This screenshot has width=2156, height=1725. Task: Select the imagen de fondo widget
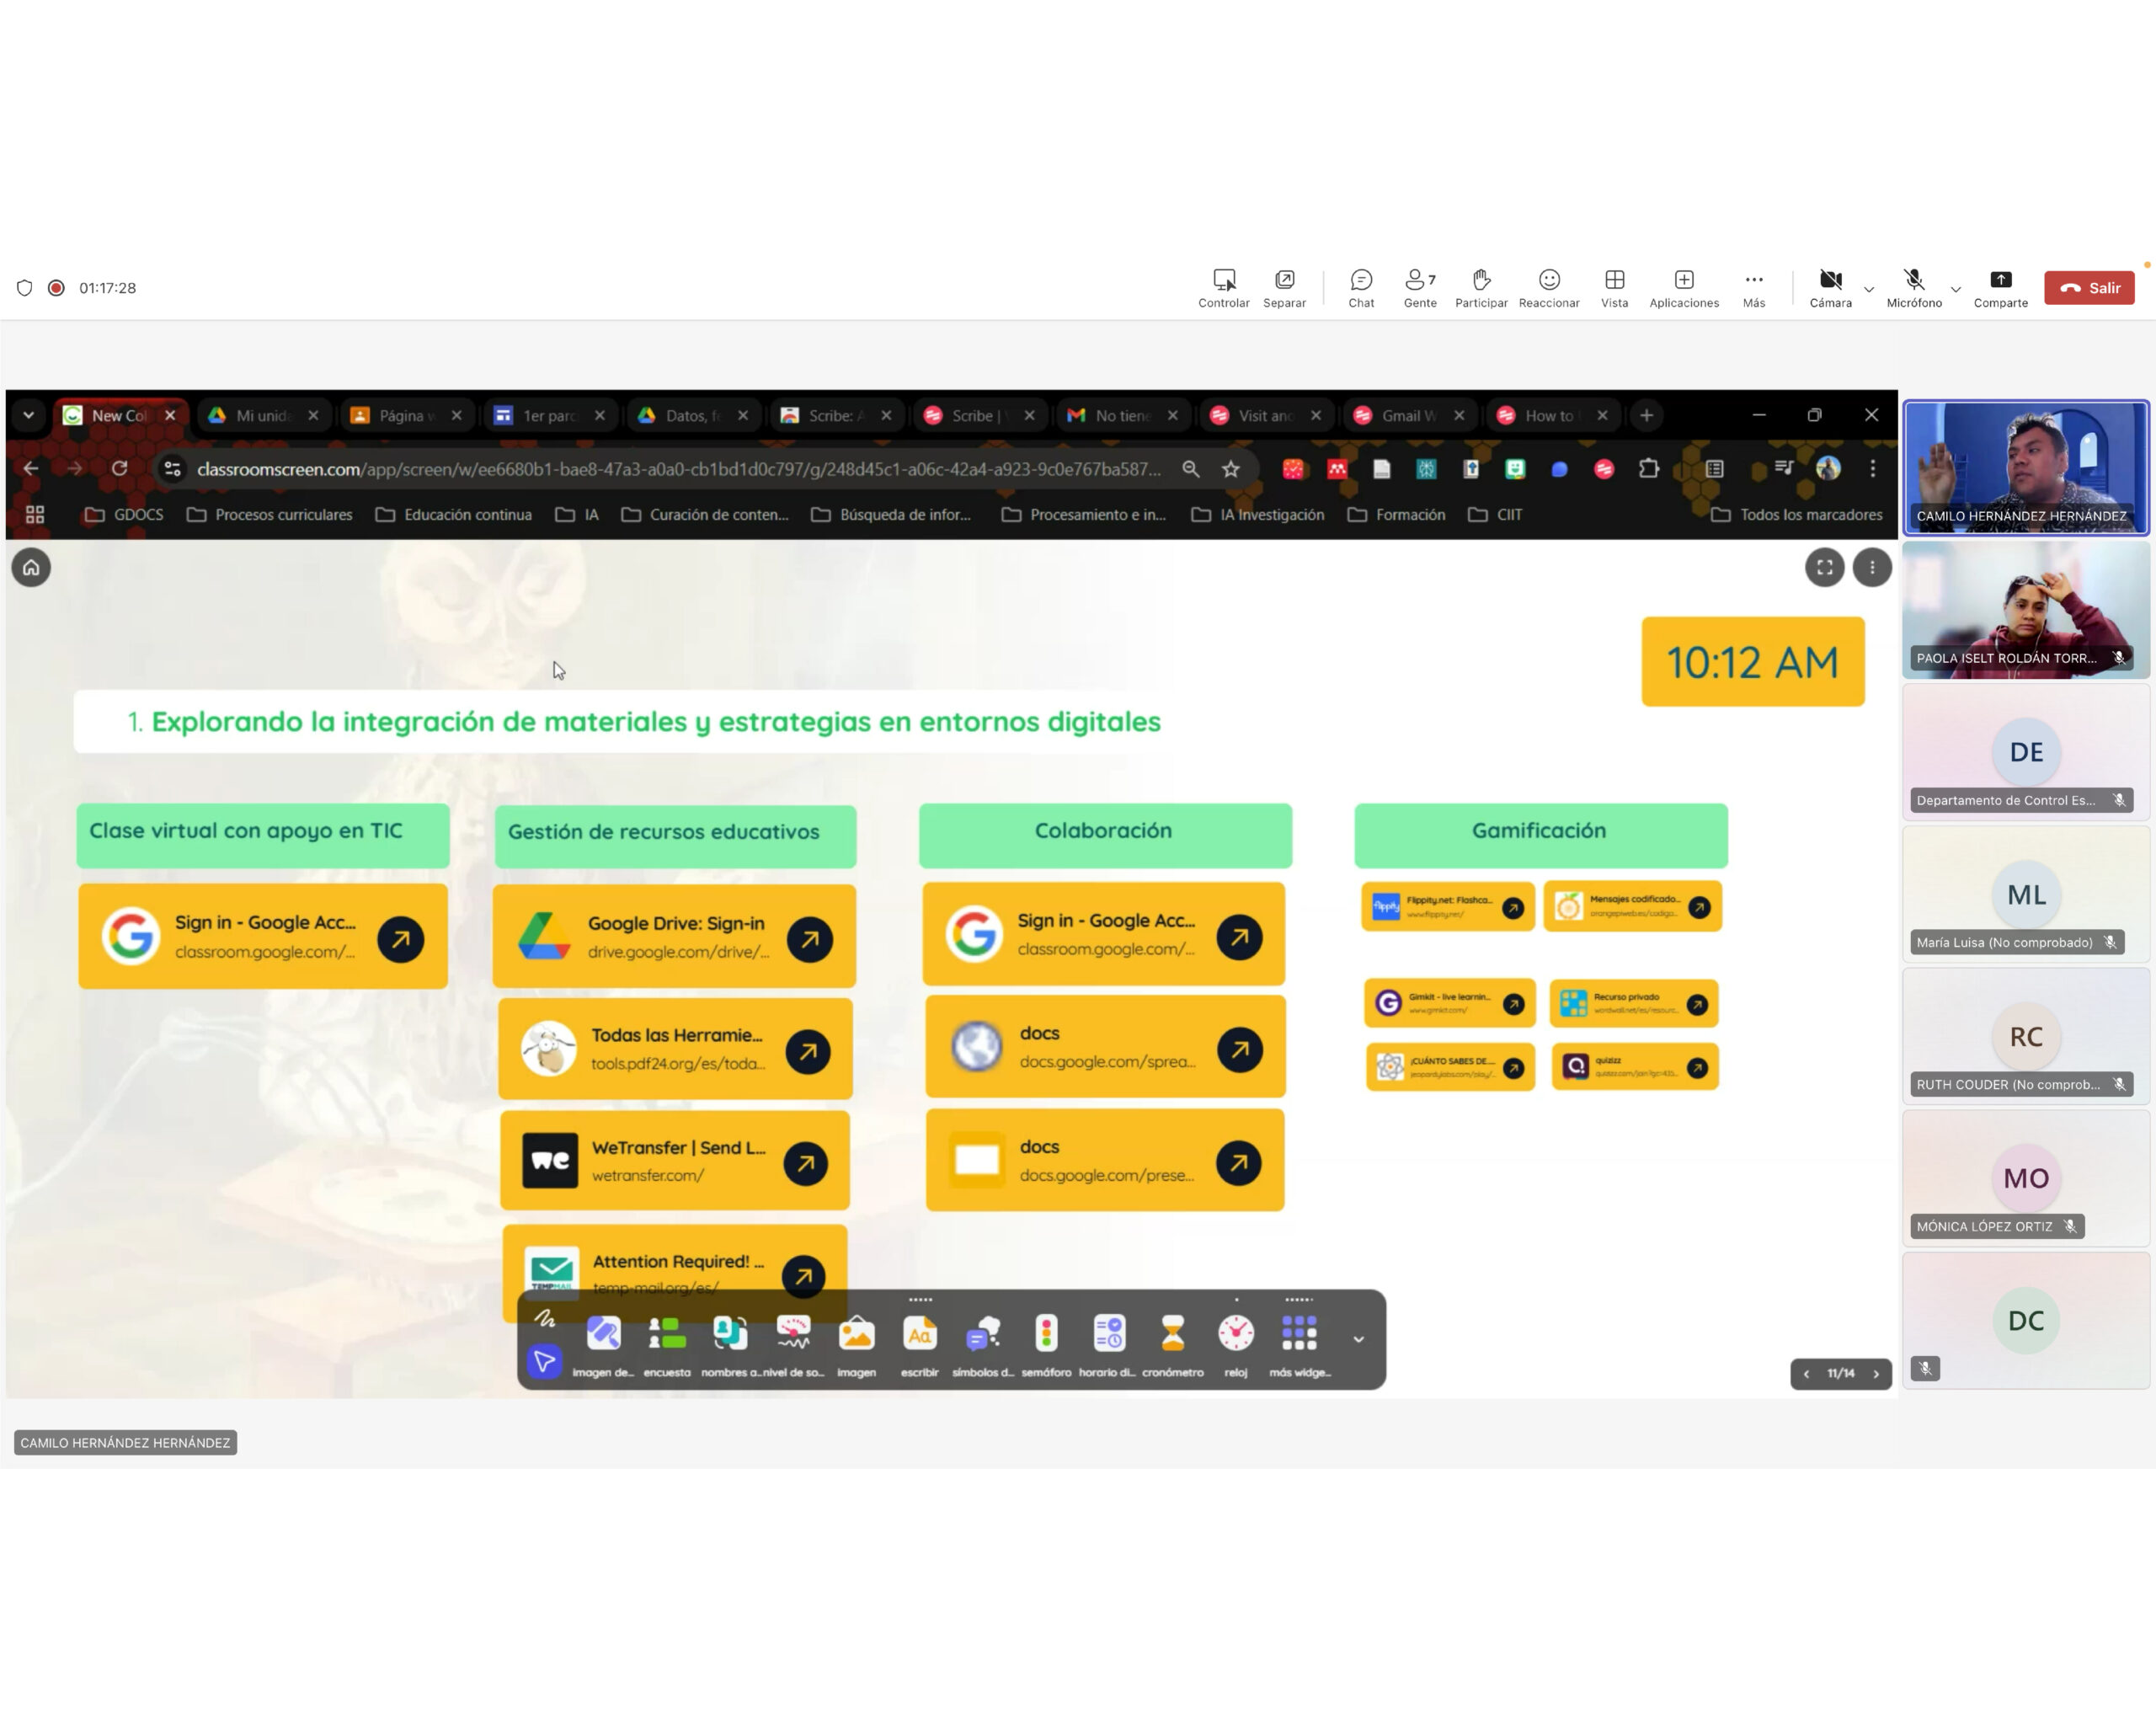click(x=603, y=1346)
